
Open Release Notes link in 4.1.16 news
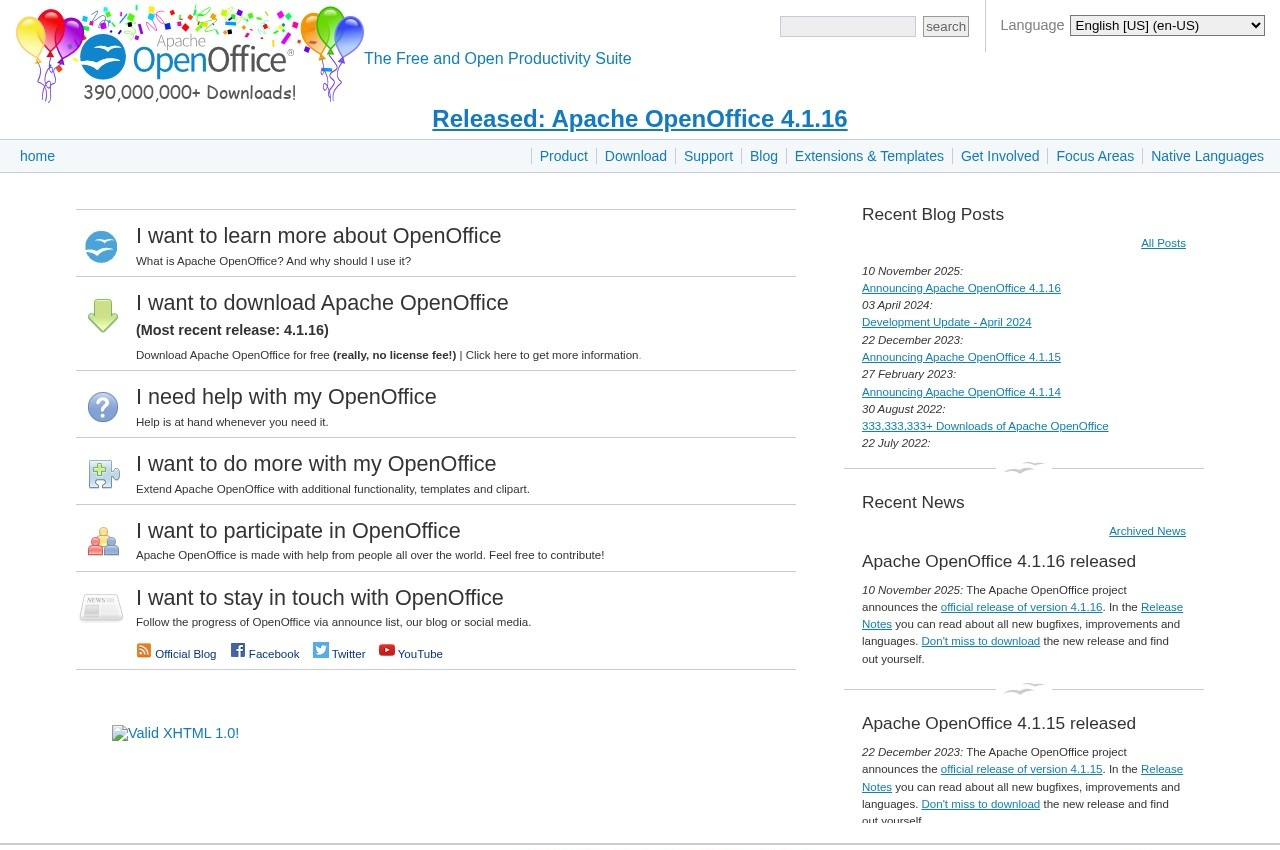[1161, 607]
